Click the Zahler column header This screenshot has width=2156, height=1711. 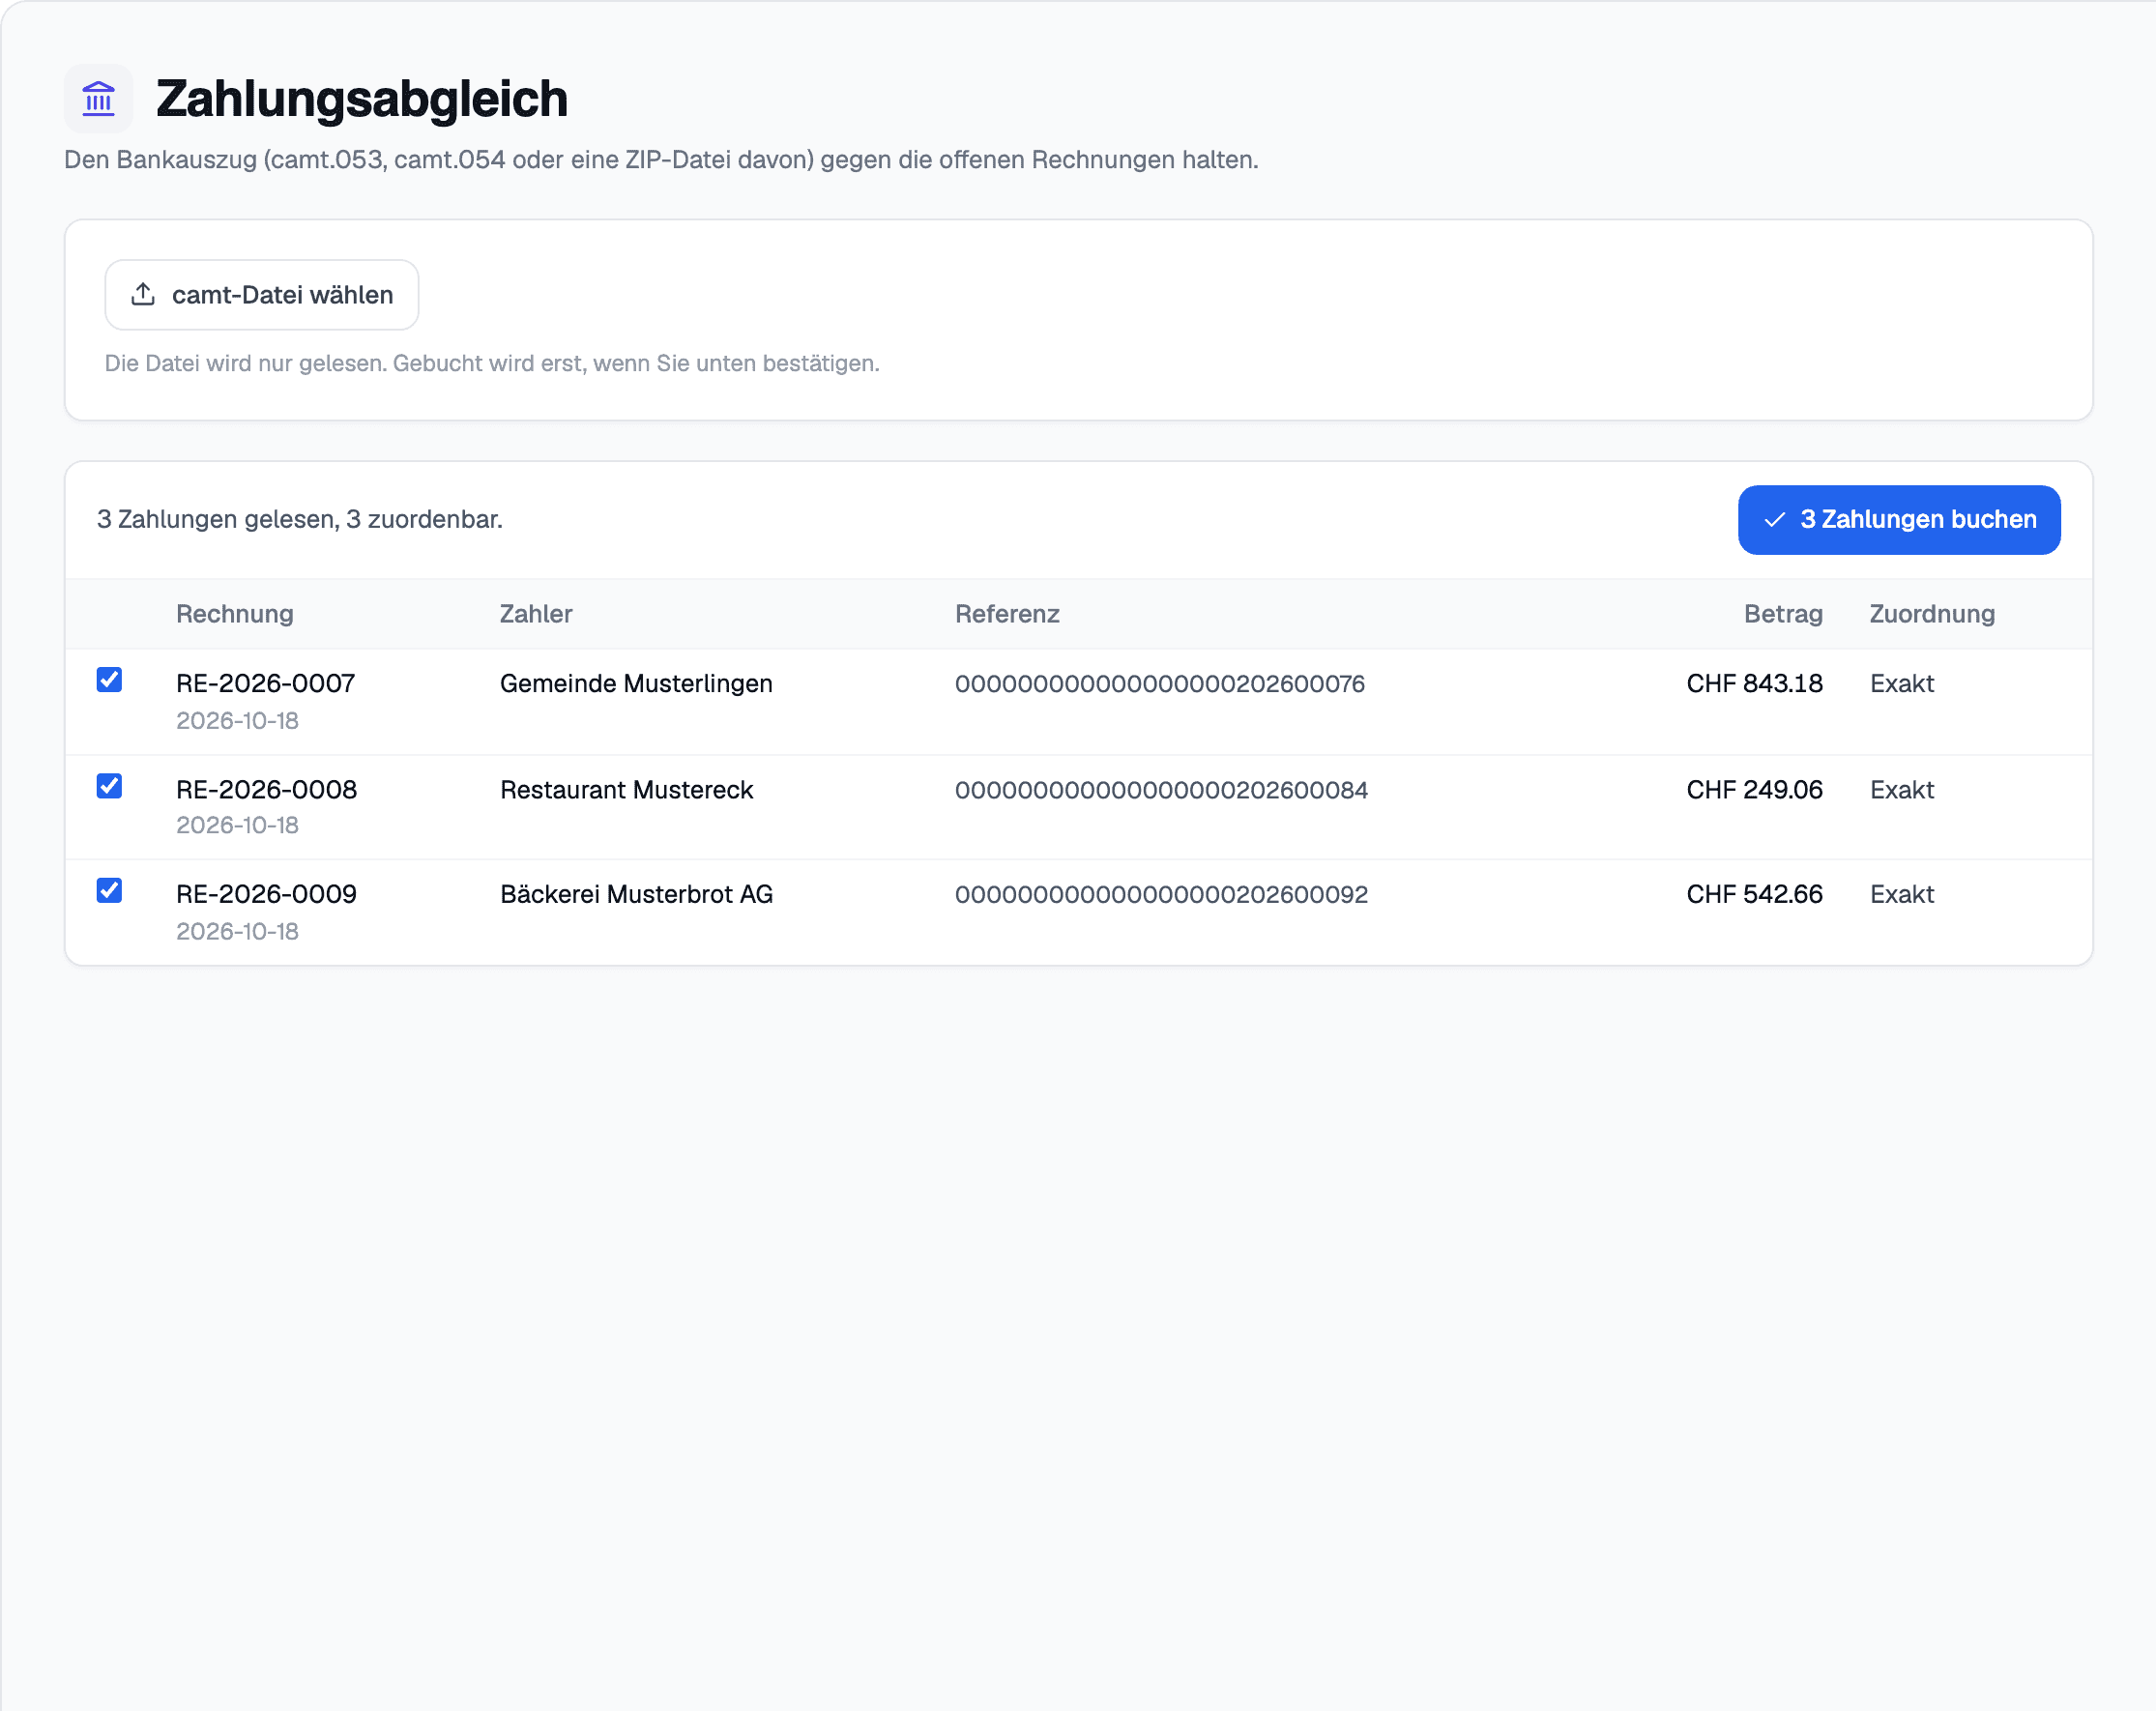[x=536, y=614]
